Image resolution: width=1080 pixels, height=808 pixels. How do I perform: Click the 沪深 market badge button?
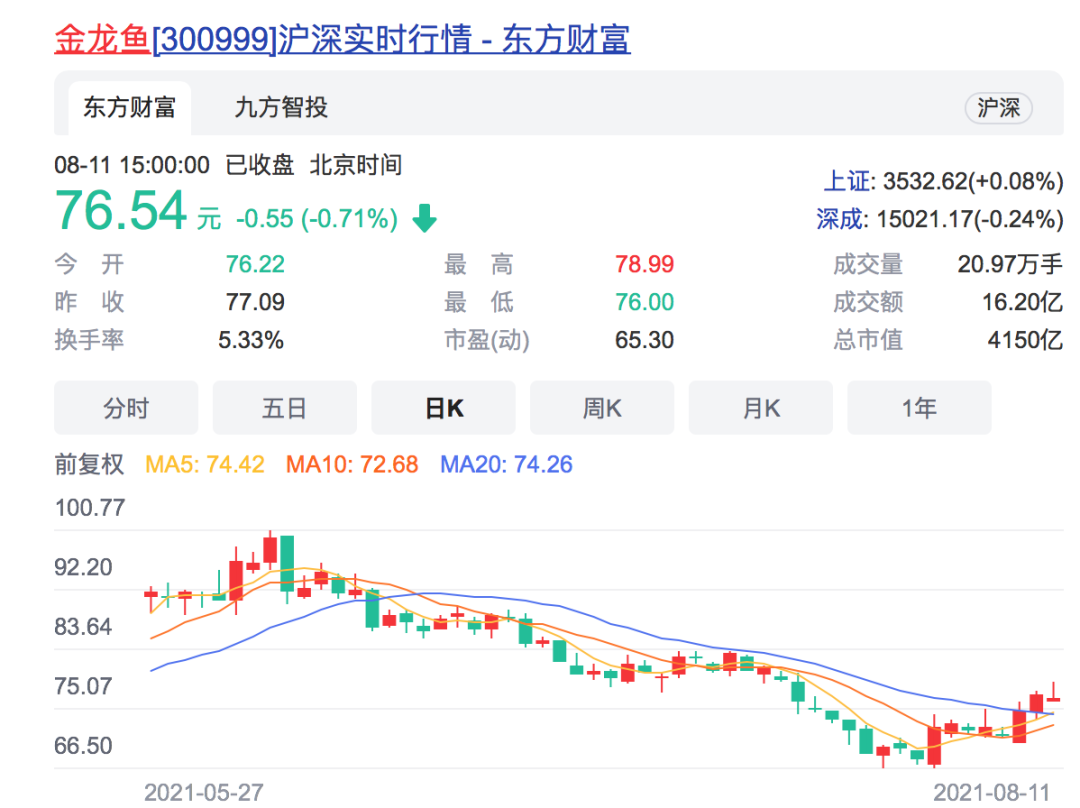click(x=998, y=108)
